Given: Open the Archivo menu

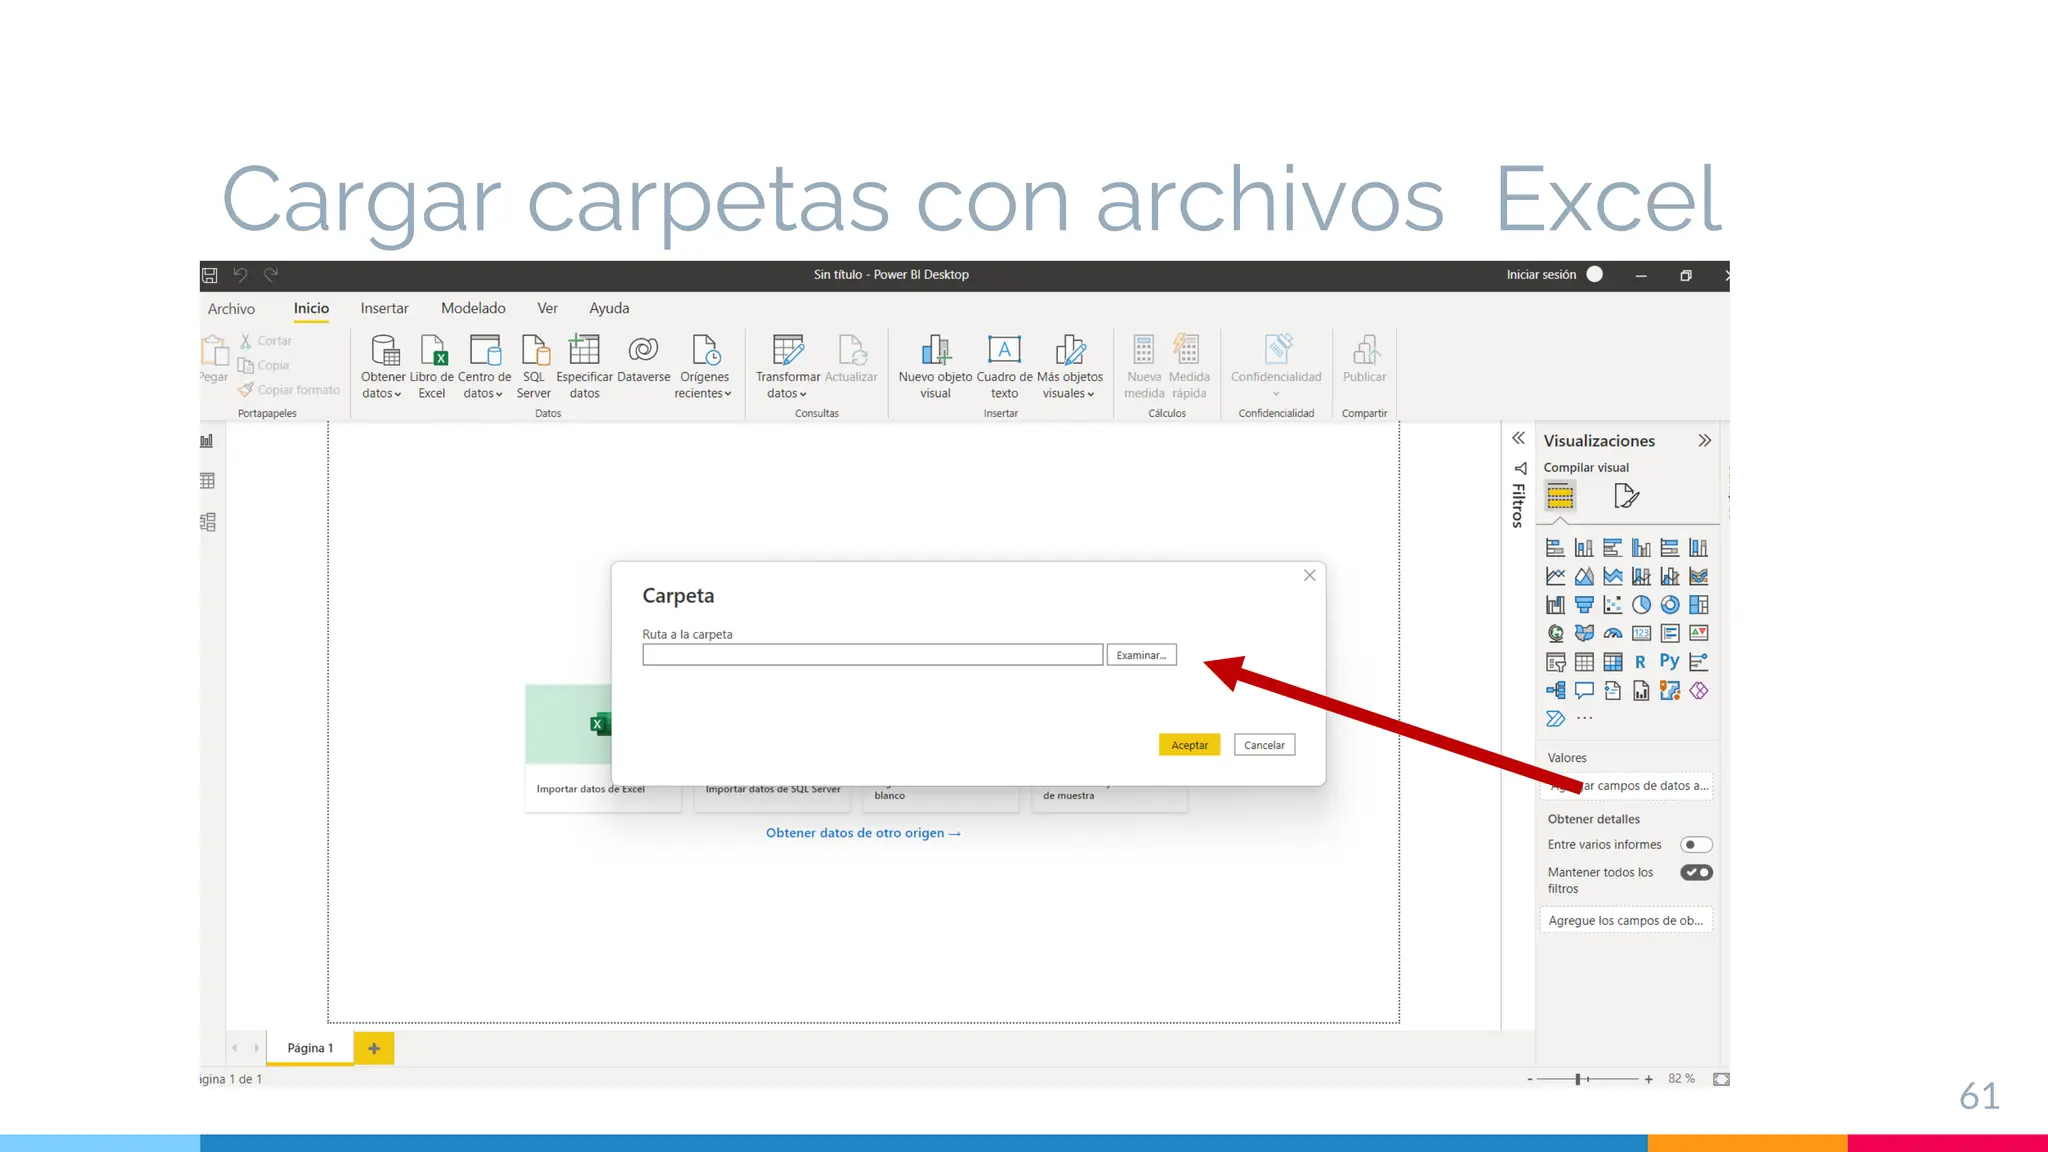Looking at the screenshot, I should 231,309.
